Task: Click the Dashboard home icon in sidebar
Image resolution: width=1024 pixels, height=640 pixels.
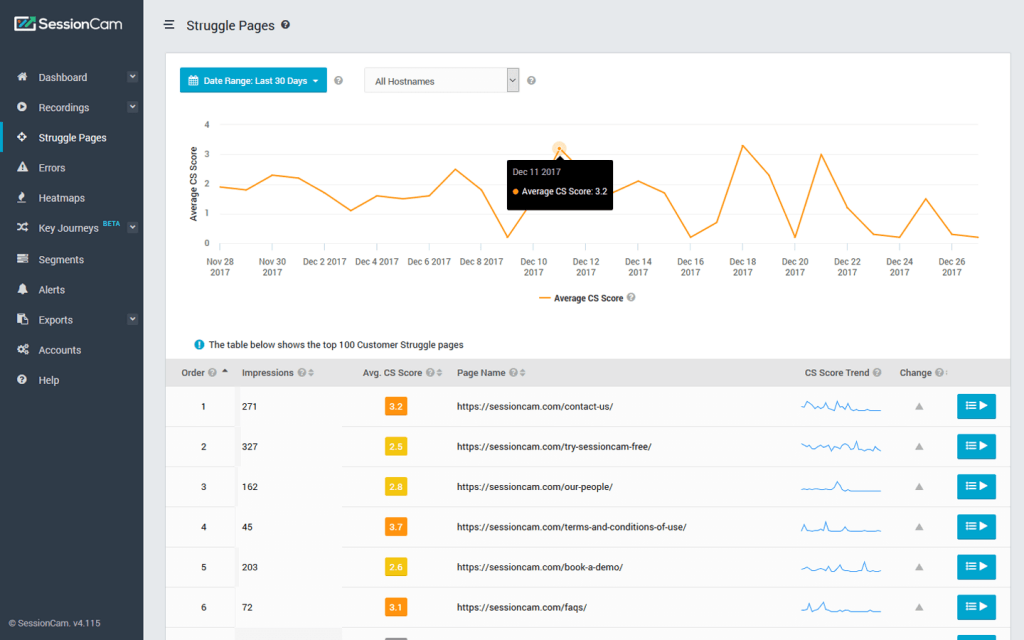Action: click(22, 76)
